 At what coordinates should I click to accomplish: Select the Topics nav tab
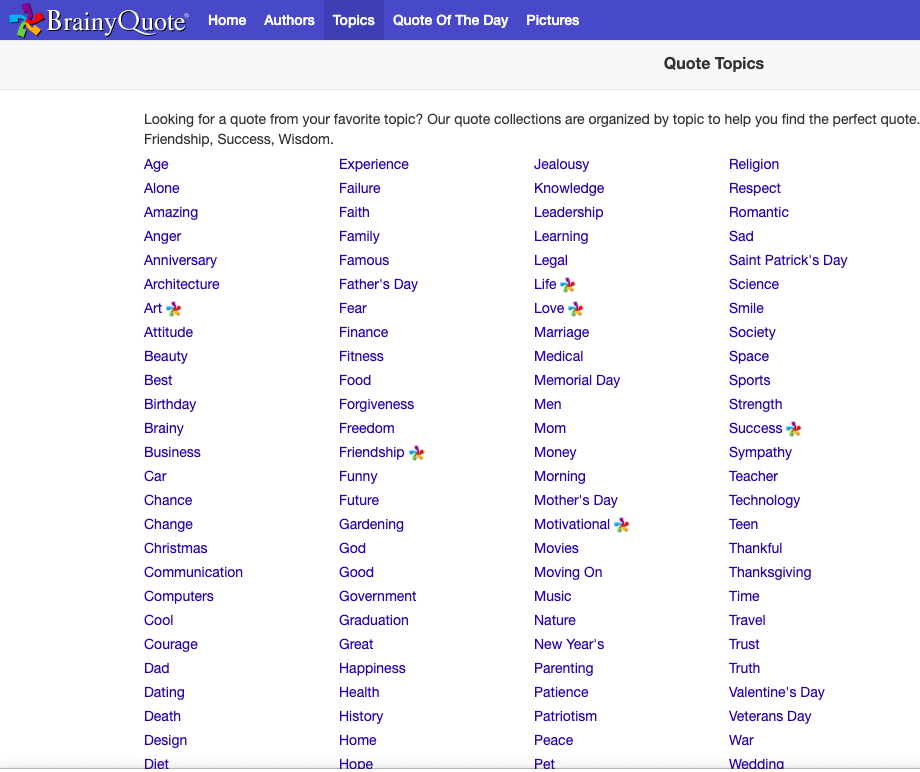(353, 20)
